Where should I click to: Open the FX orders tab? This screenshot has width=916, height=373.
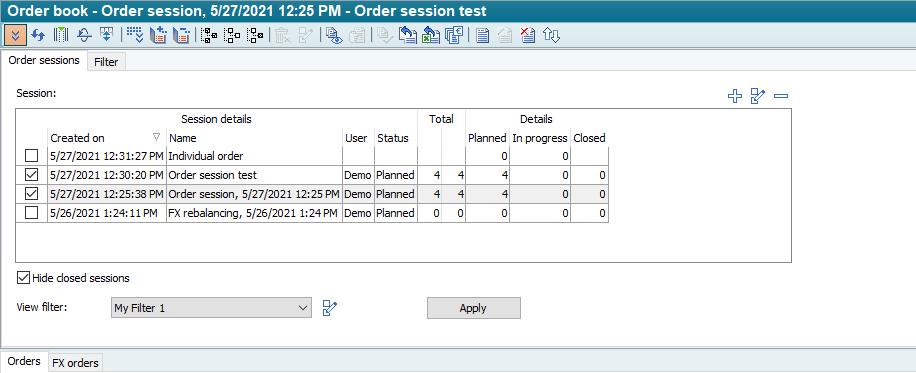point(75,363)
